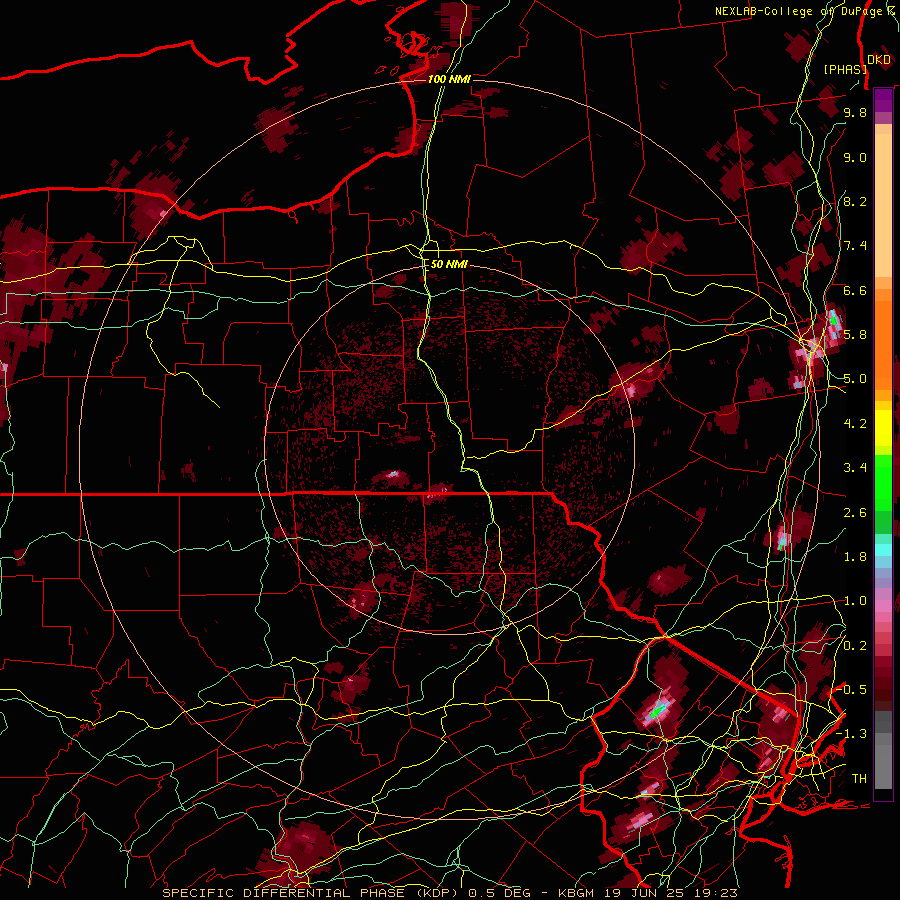Select the 7.4 scale value
900x900 pixels.
[855, 246]
